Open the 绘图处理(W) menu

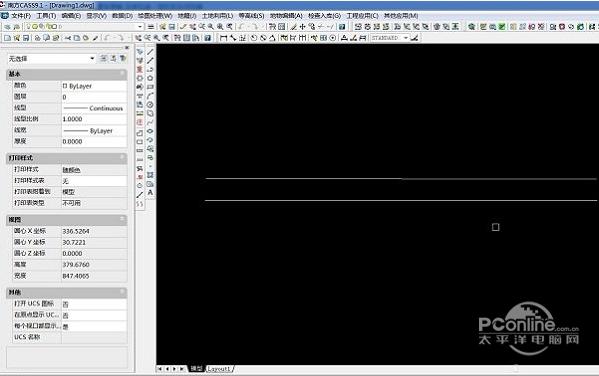point(155,16)
